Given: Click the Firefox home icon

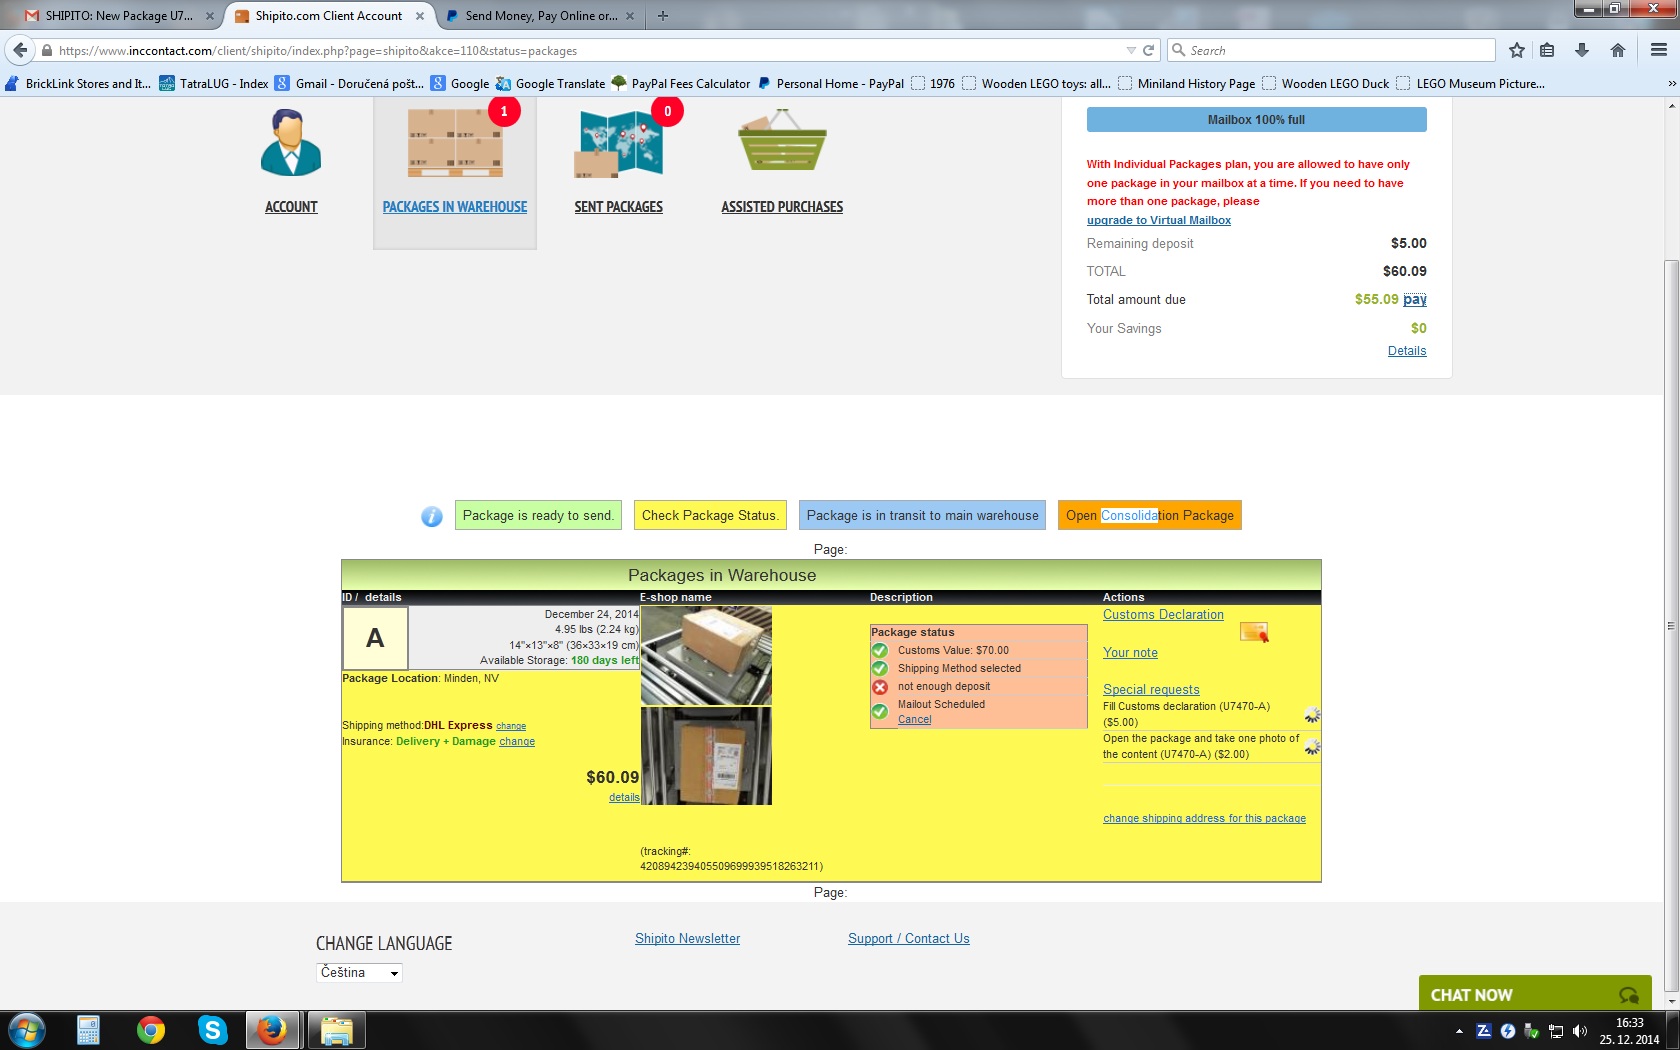Looking at the screenshot, I should point(1618,50).
